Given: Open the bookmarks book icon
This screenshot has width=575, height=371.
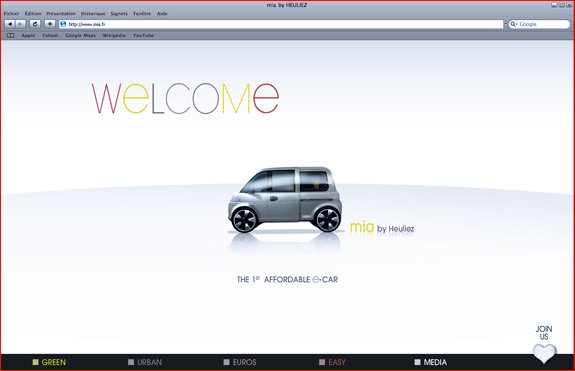Looking at the screenshot, I should (11, 36).
